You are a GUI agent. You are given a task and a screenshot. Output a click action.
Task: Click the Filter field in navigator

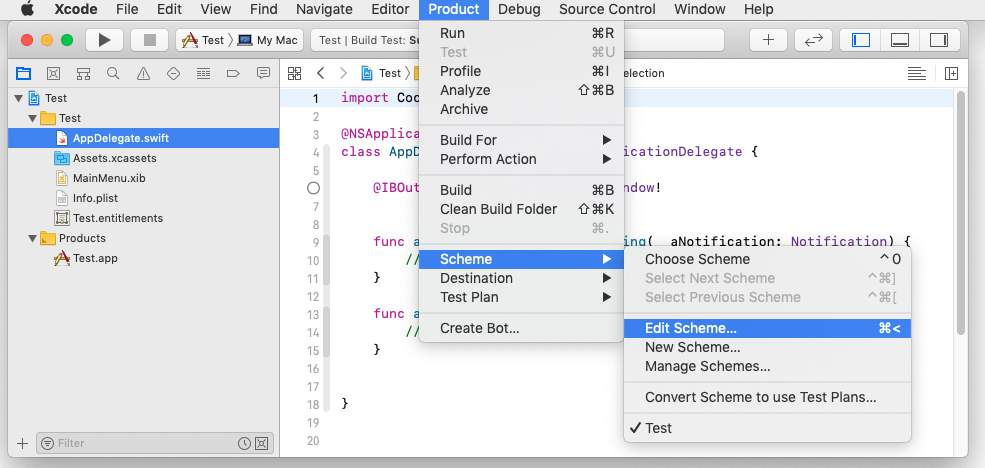click(x=155, y=444)
